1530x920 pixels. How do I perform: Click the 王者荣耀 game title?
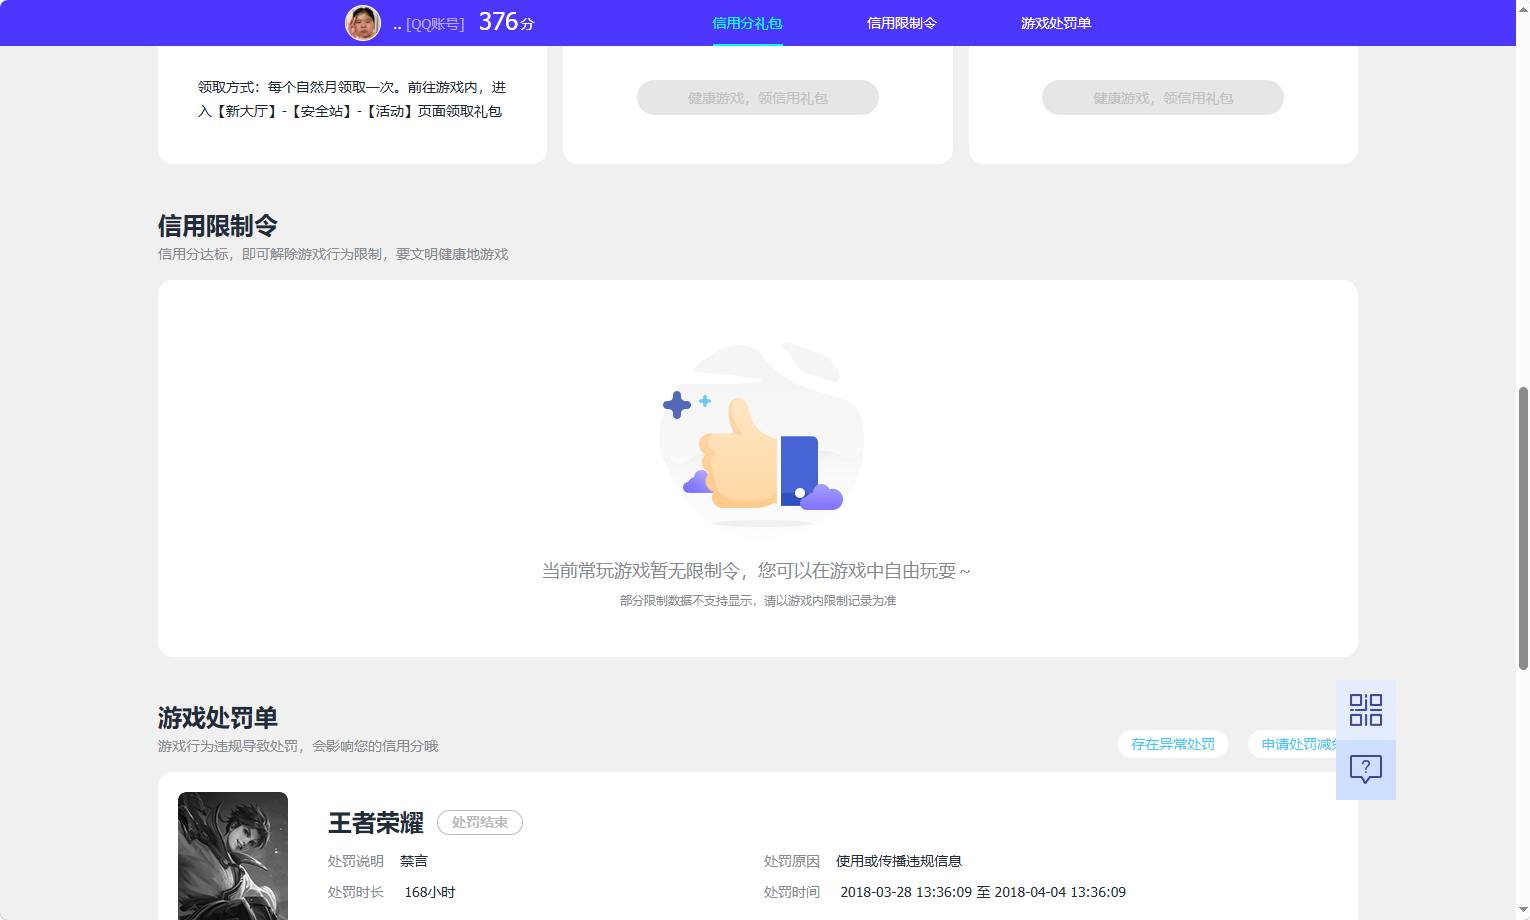coord(376,823)
